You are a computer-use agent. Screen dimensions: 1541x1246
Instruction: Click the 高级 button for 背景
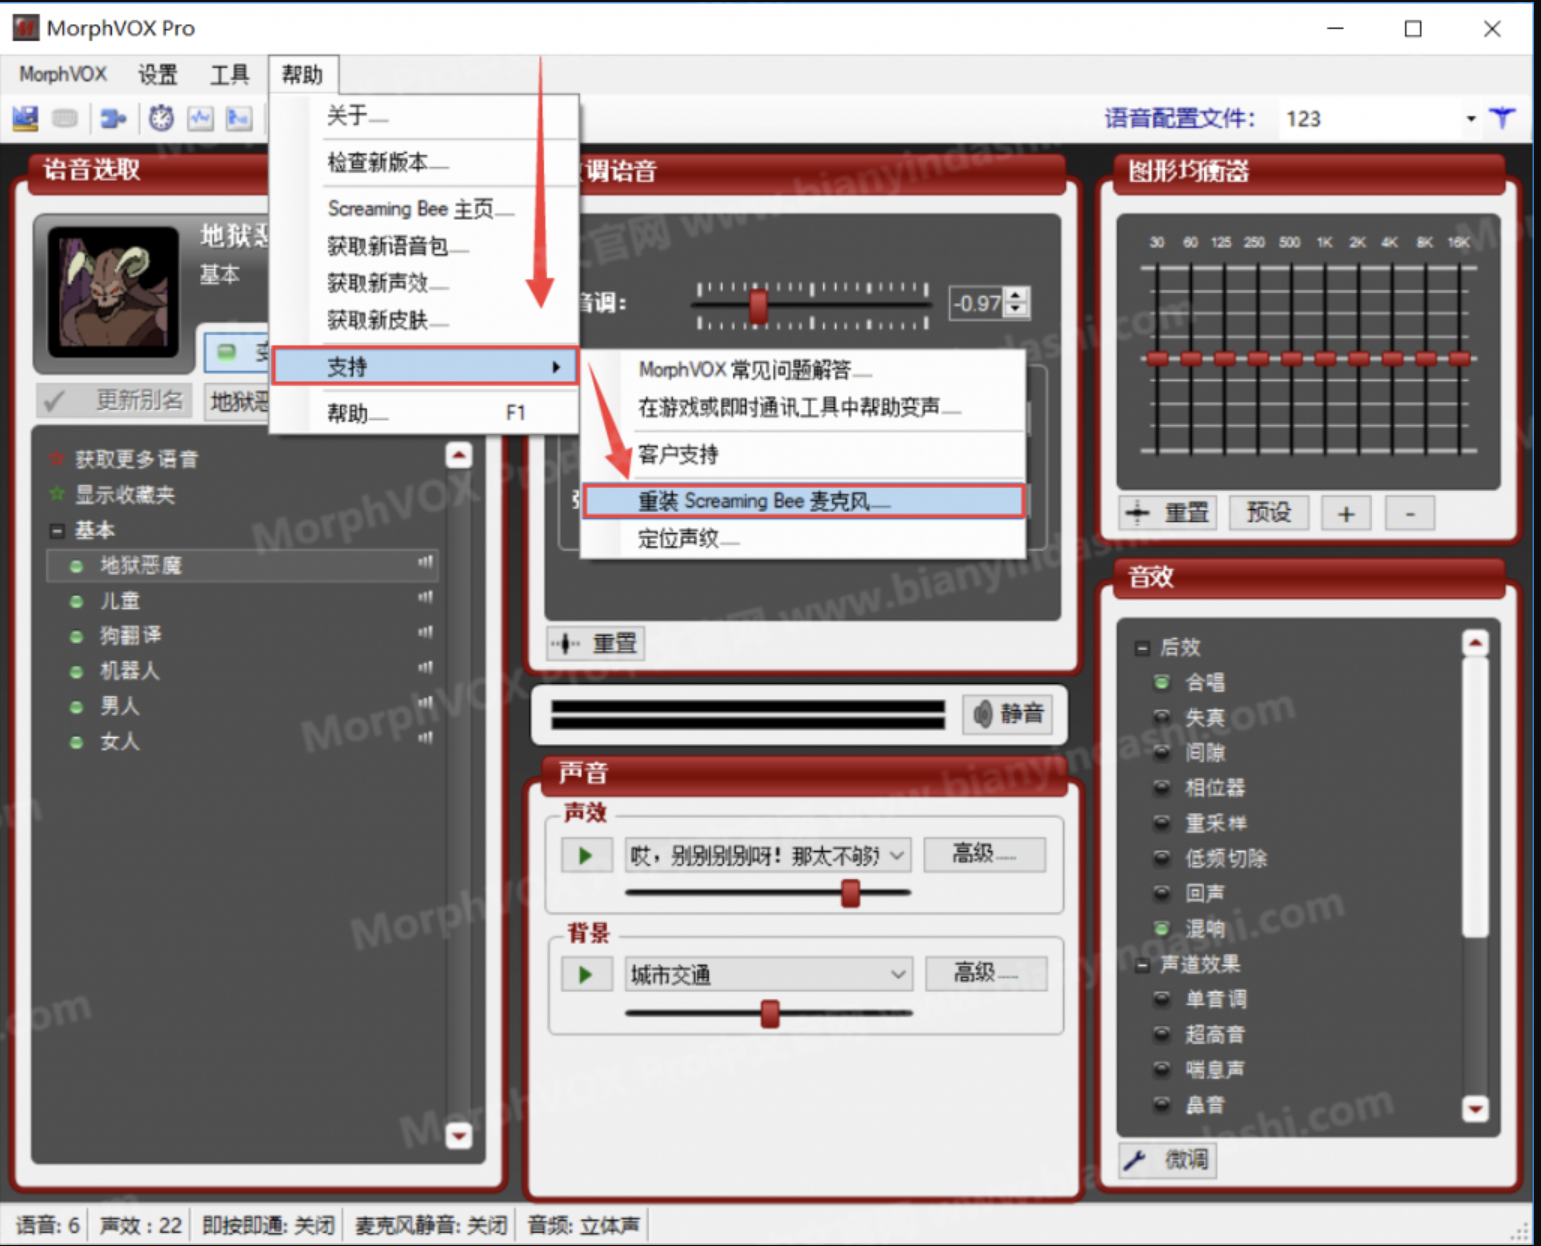(x=986, y=973)
